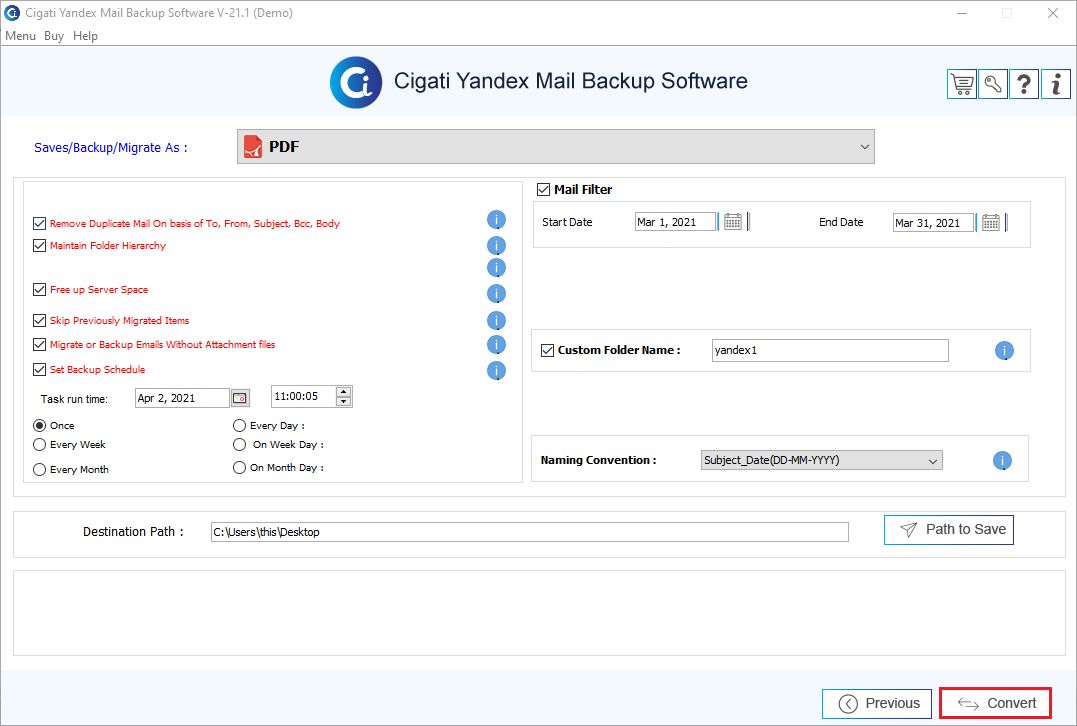Click info icon for Maintain Folder Hierarchy
The image size is (1077, 726).
point(497,245)
